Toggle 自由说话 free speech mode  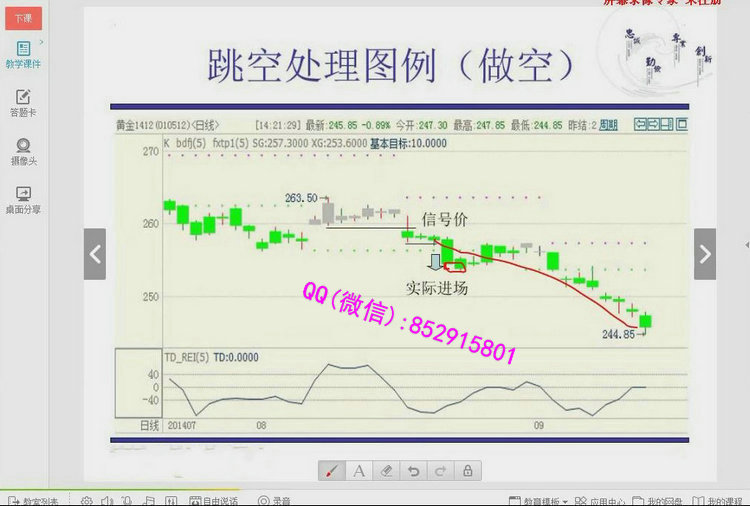[214, 500]
